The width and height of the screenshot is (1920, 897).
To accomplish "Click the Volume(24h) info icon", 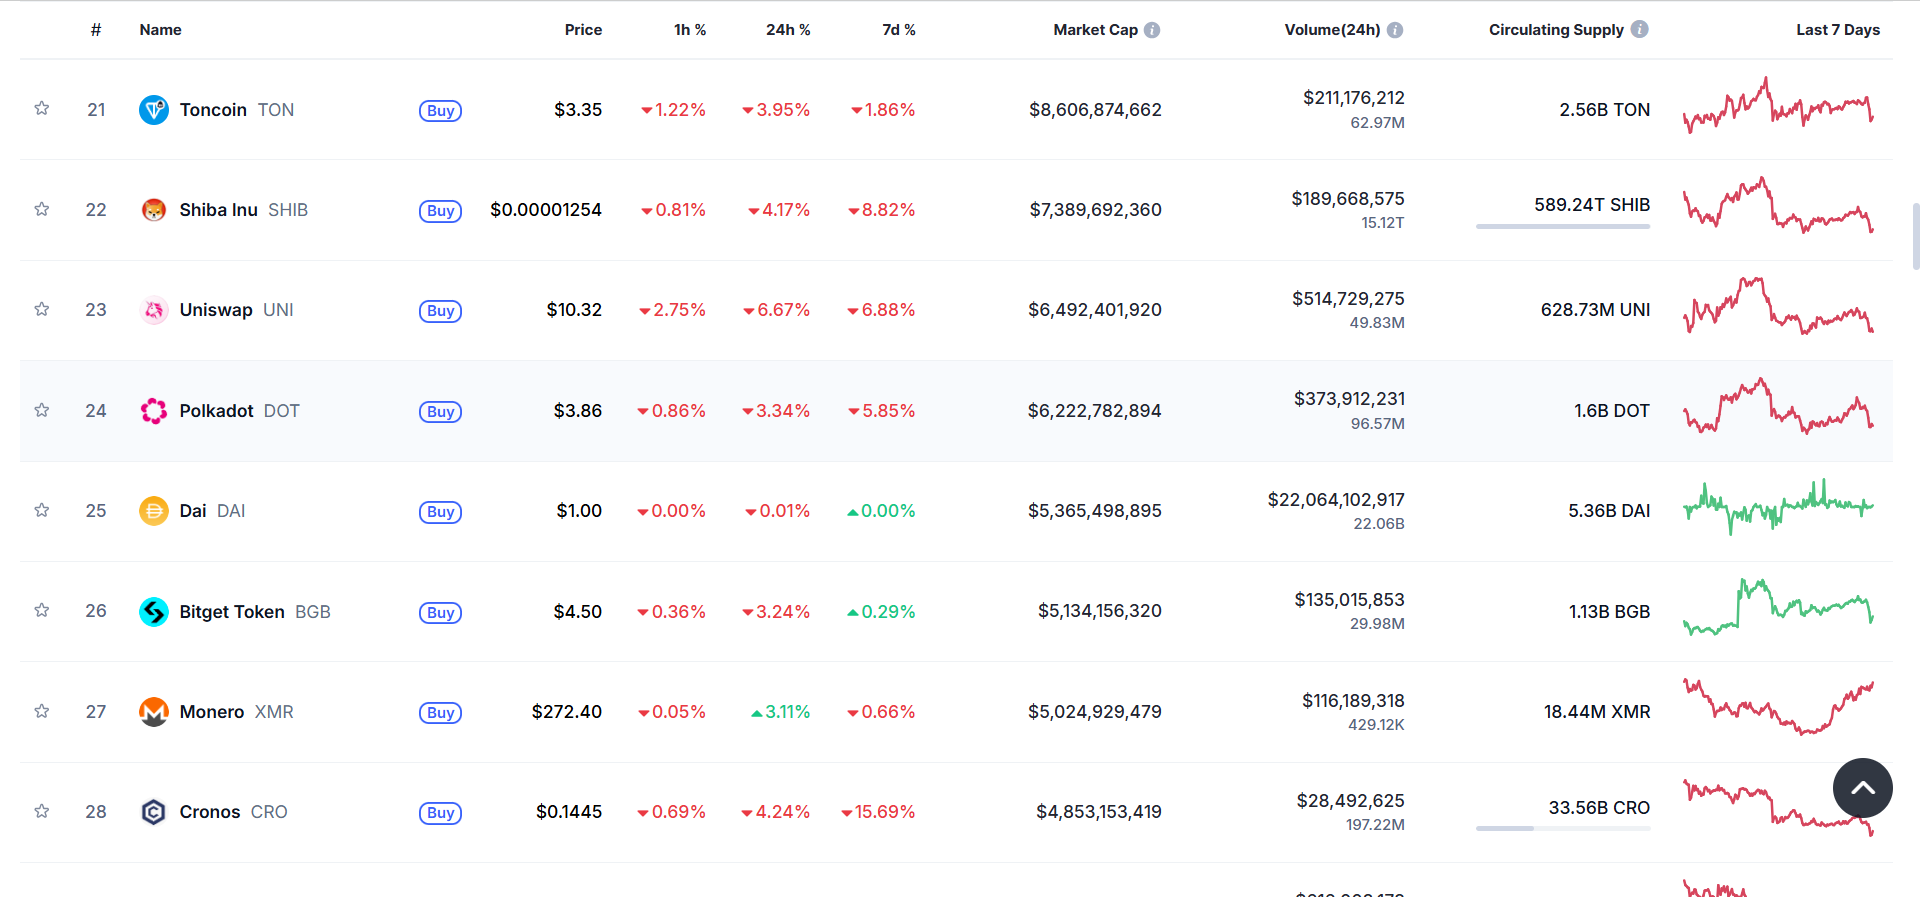I will pyautogui.click(x=1395, y=30).
